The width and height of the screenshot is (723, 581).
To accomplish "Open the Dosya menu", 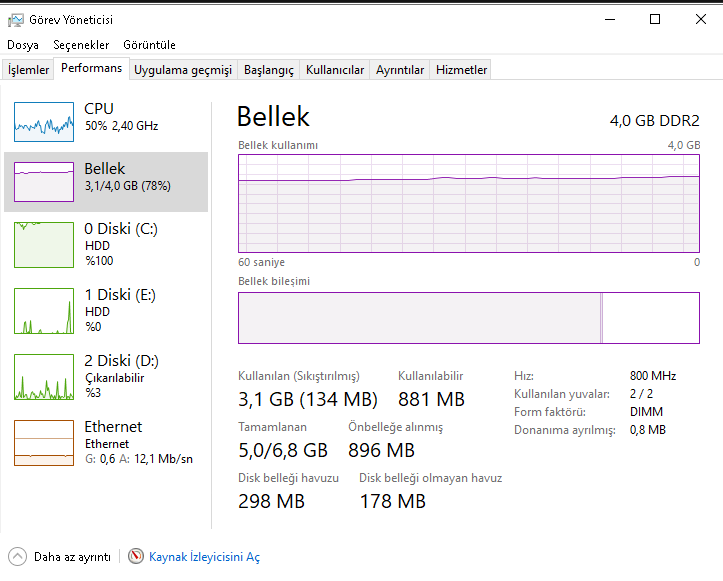I will 23,45.
